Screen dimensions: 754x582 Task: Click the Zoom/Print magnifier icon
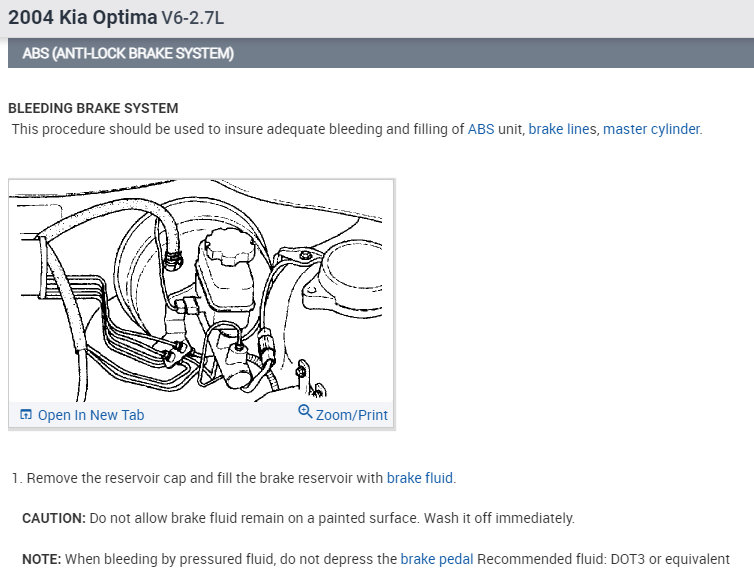click(x=305, y=411)
